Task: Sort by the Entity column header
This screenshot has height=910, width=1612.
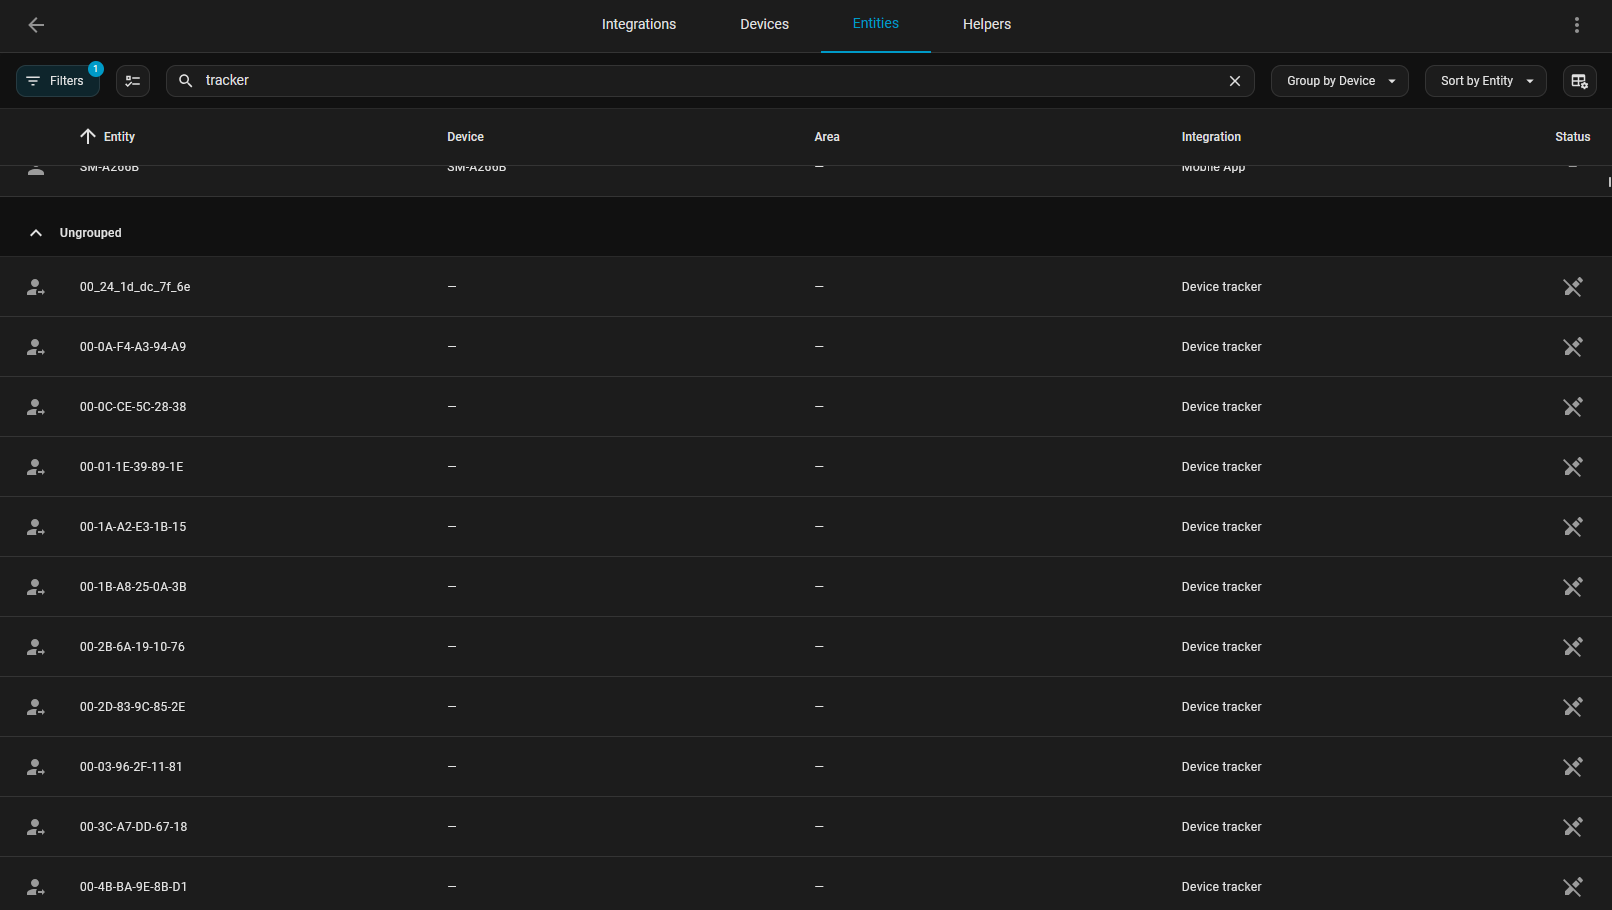Action: [x=118, y=137]
